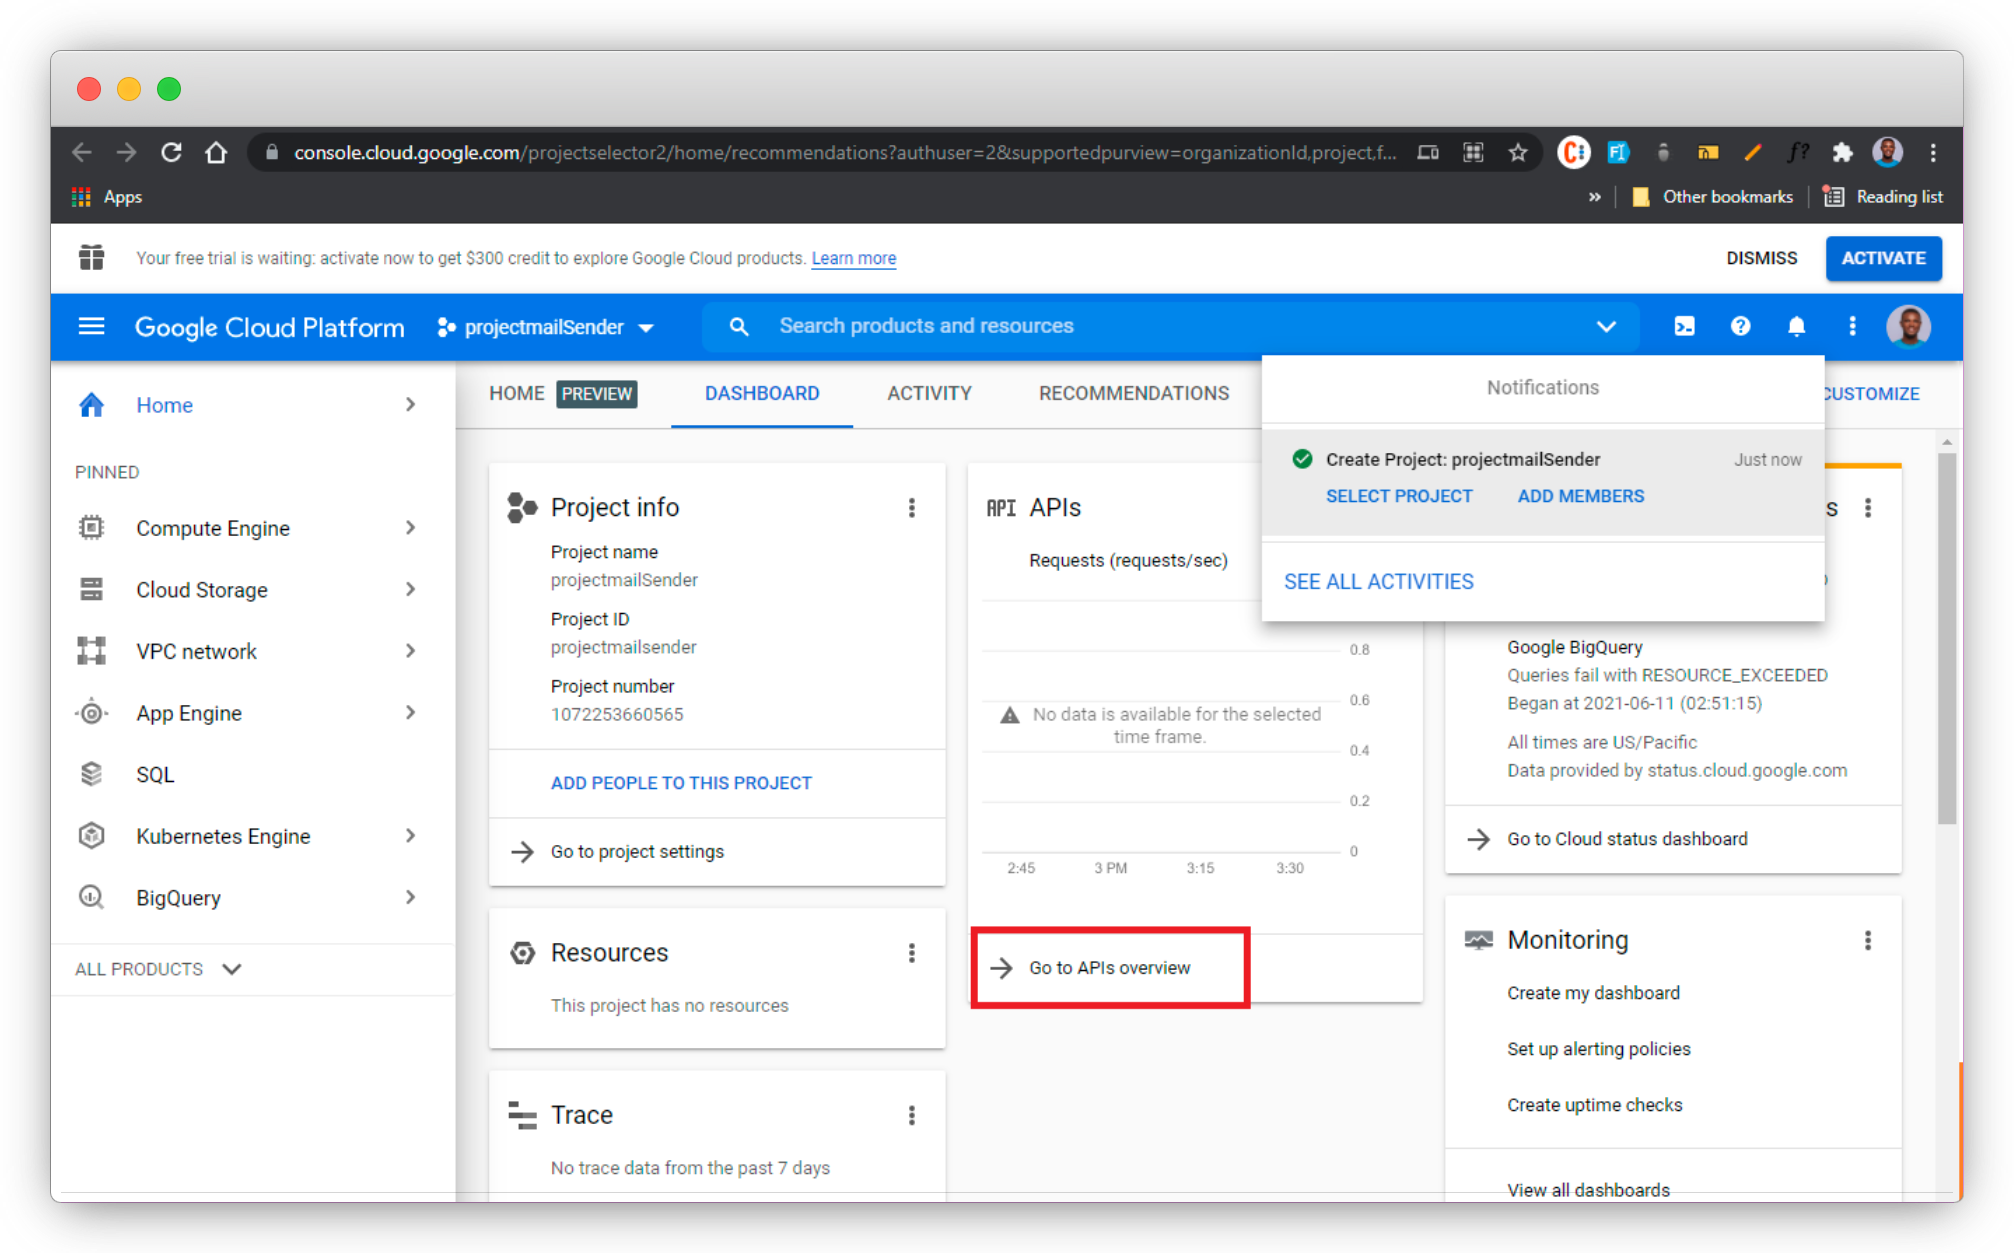Activate Cloud Shell terminal icon

click(x=1685, y=327)
